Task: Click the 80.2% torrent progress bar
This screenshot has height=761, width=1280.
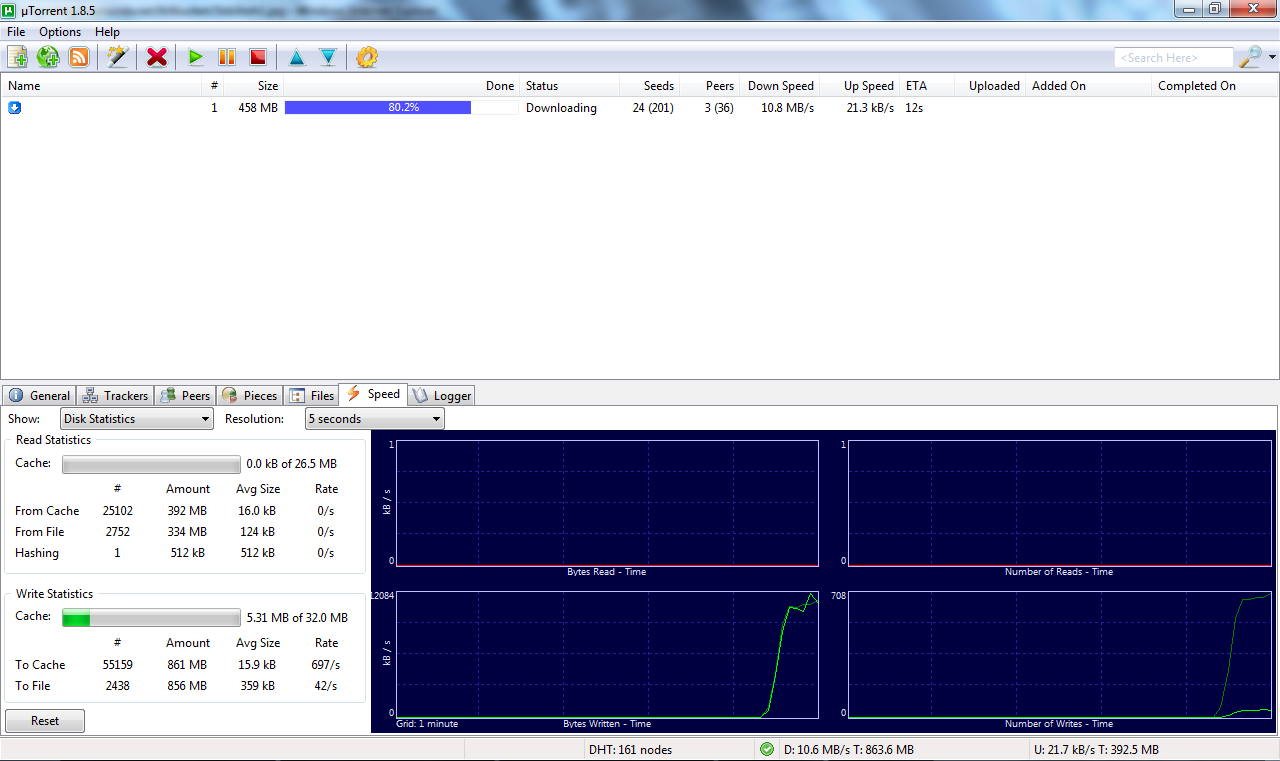Action: (401, 107)
